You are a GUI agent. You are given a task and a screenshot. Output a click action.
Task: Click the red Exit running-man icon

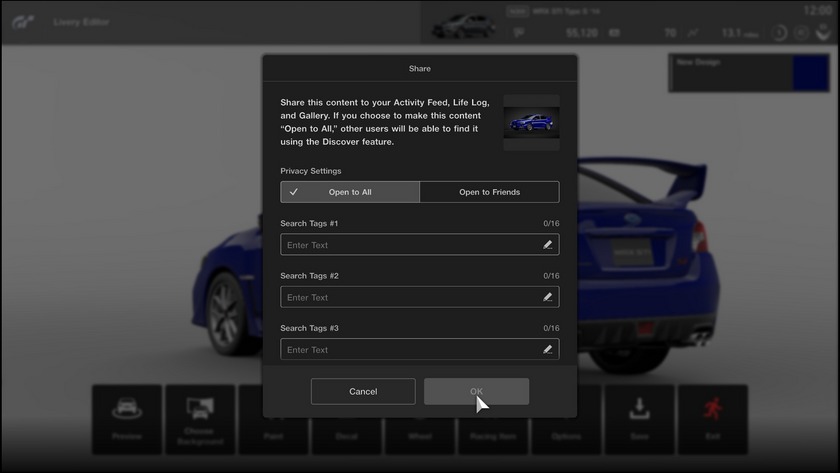(x=712, y=419)
